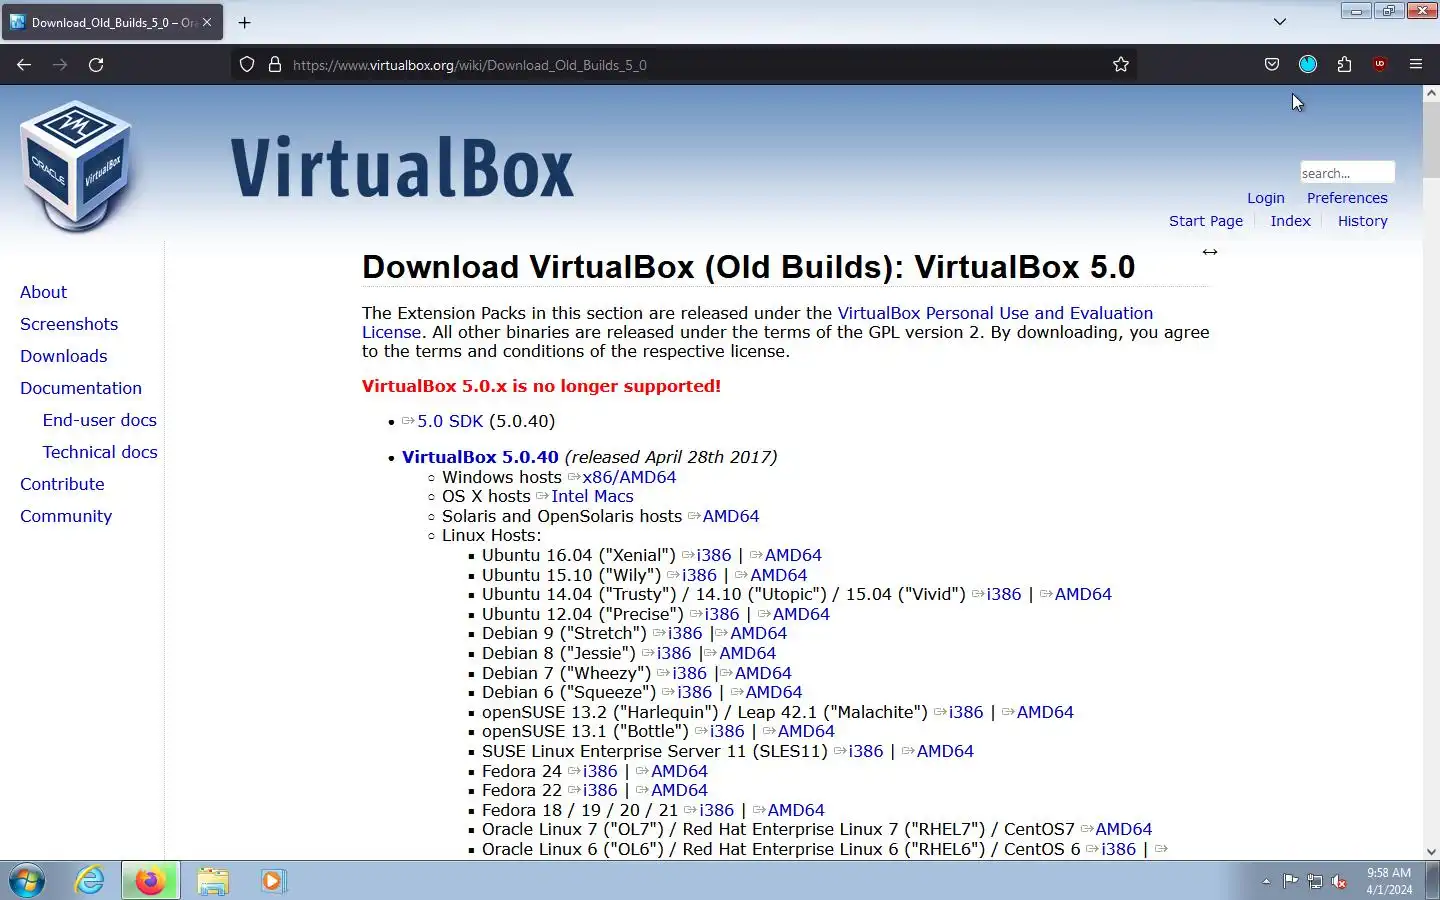This screenshot has height=900, width=1440.
Task: Download Fedora 24 AMD64 package
Action: [679, 771]
